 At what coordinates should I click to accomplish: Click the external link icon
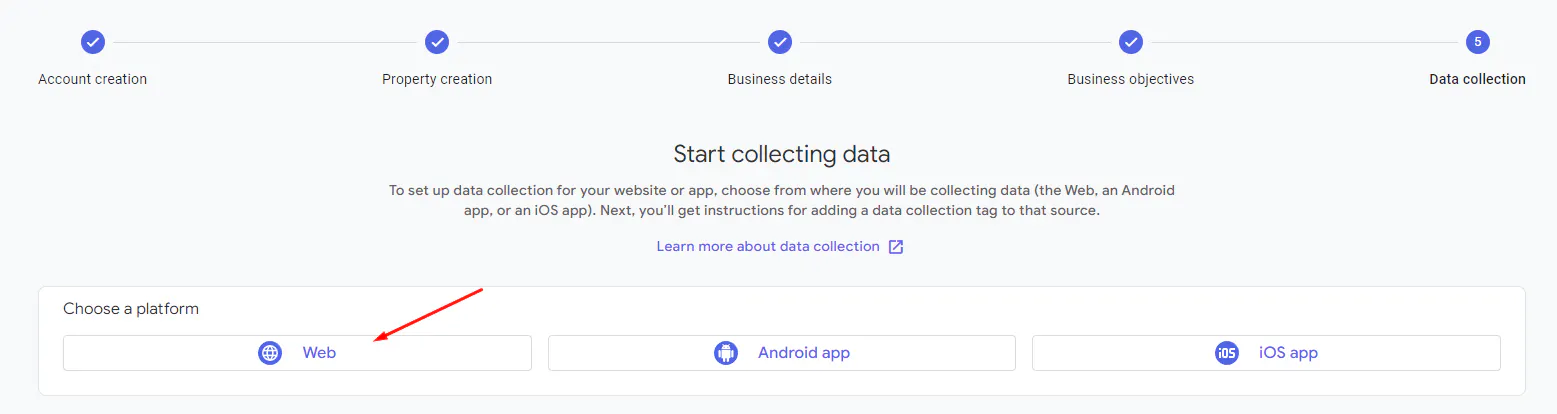tap(896, 247)
